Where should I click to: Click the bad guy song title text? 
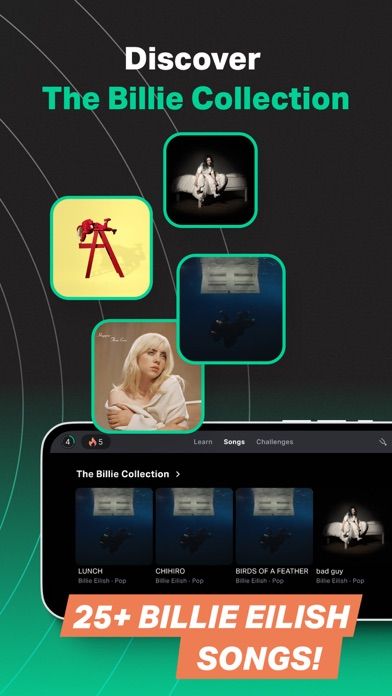(329, 571)
